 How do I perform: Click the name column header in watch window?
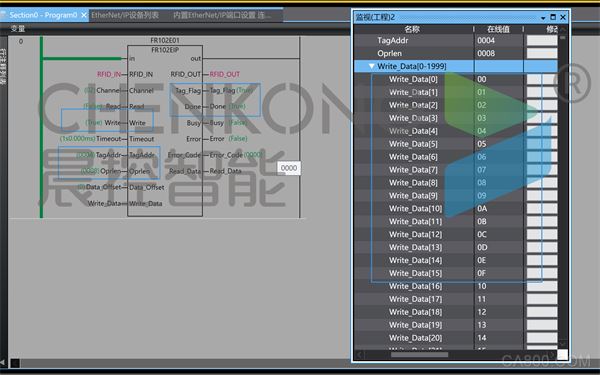coord(412,29)
